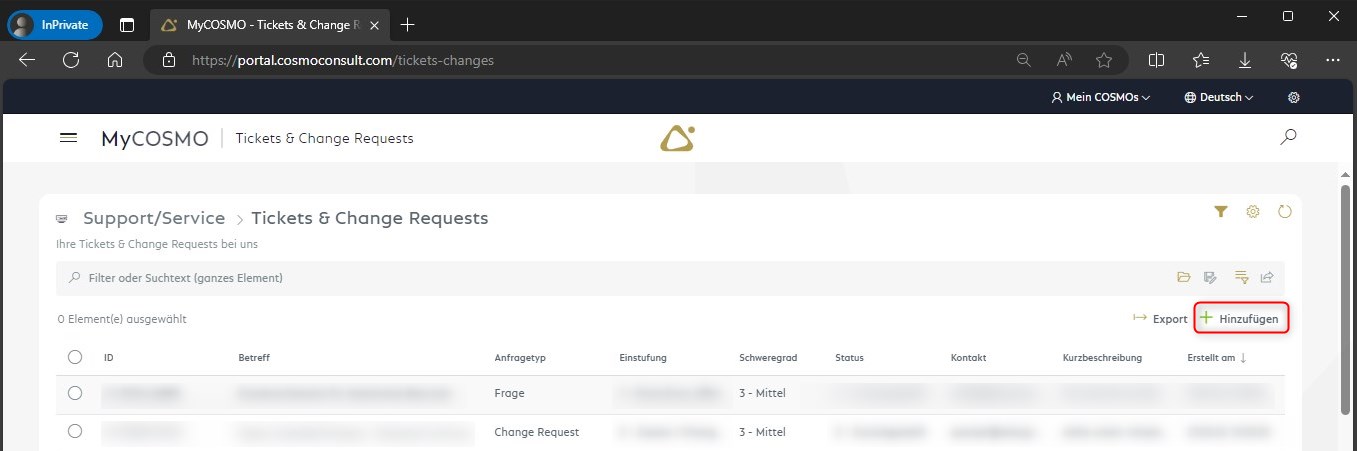
Task: Click the magnifier search icon in header
Action: click(x=1288, y=137)
